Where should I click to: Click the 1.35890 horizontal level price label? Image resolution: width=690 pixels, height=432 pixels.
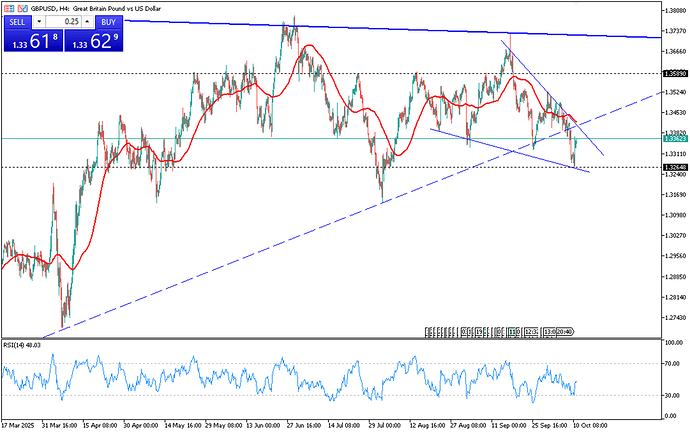click(675, 74)
